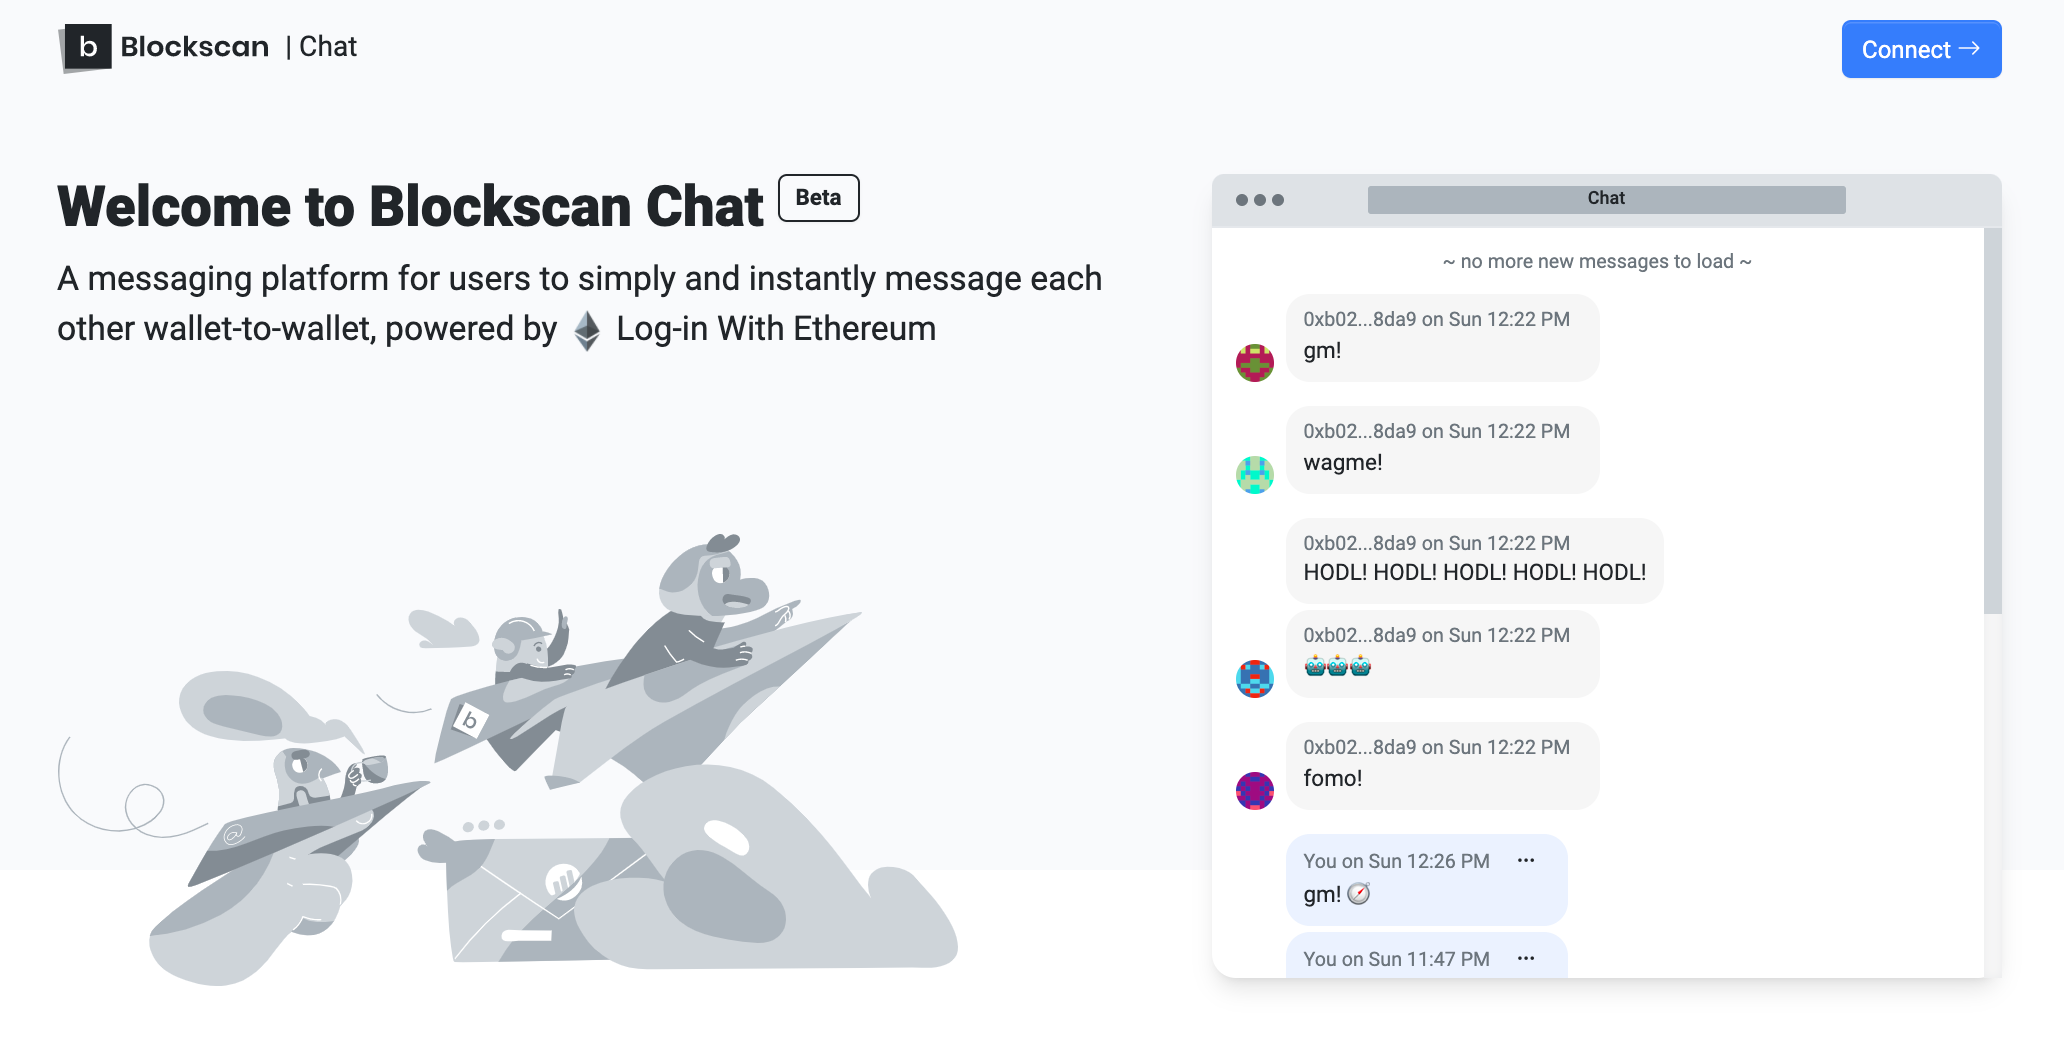2064x1054 pixels.
Task: Click 'Log-in With Ethereum' text
Action: click(776, 329)
